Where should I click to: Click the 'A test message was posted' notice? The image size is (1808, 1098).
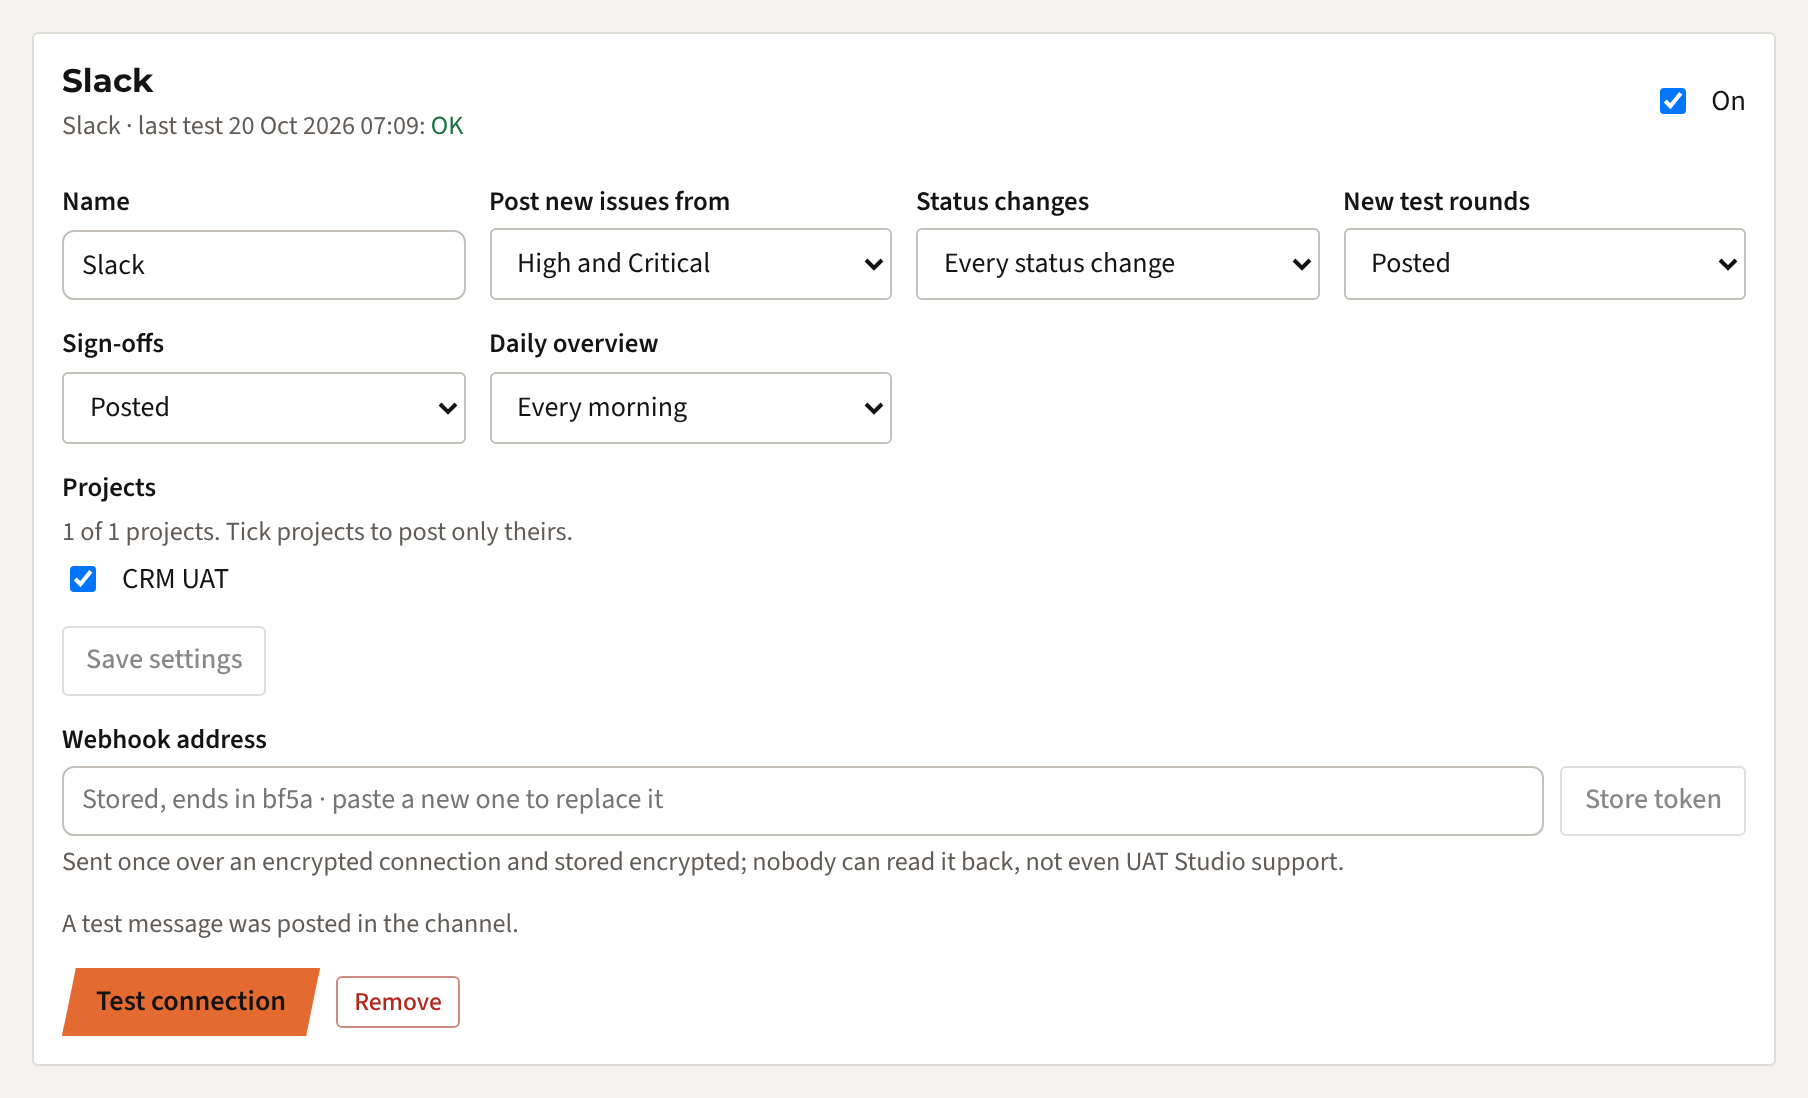tap(290, 924)
